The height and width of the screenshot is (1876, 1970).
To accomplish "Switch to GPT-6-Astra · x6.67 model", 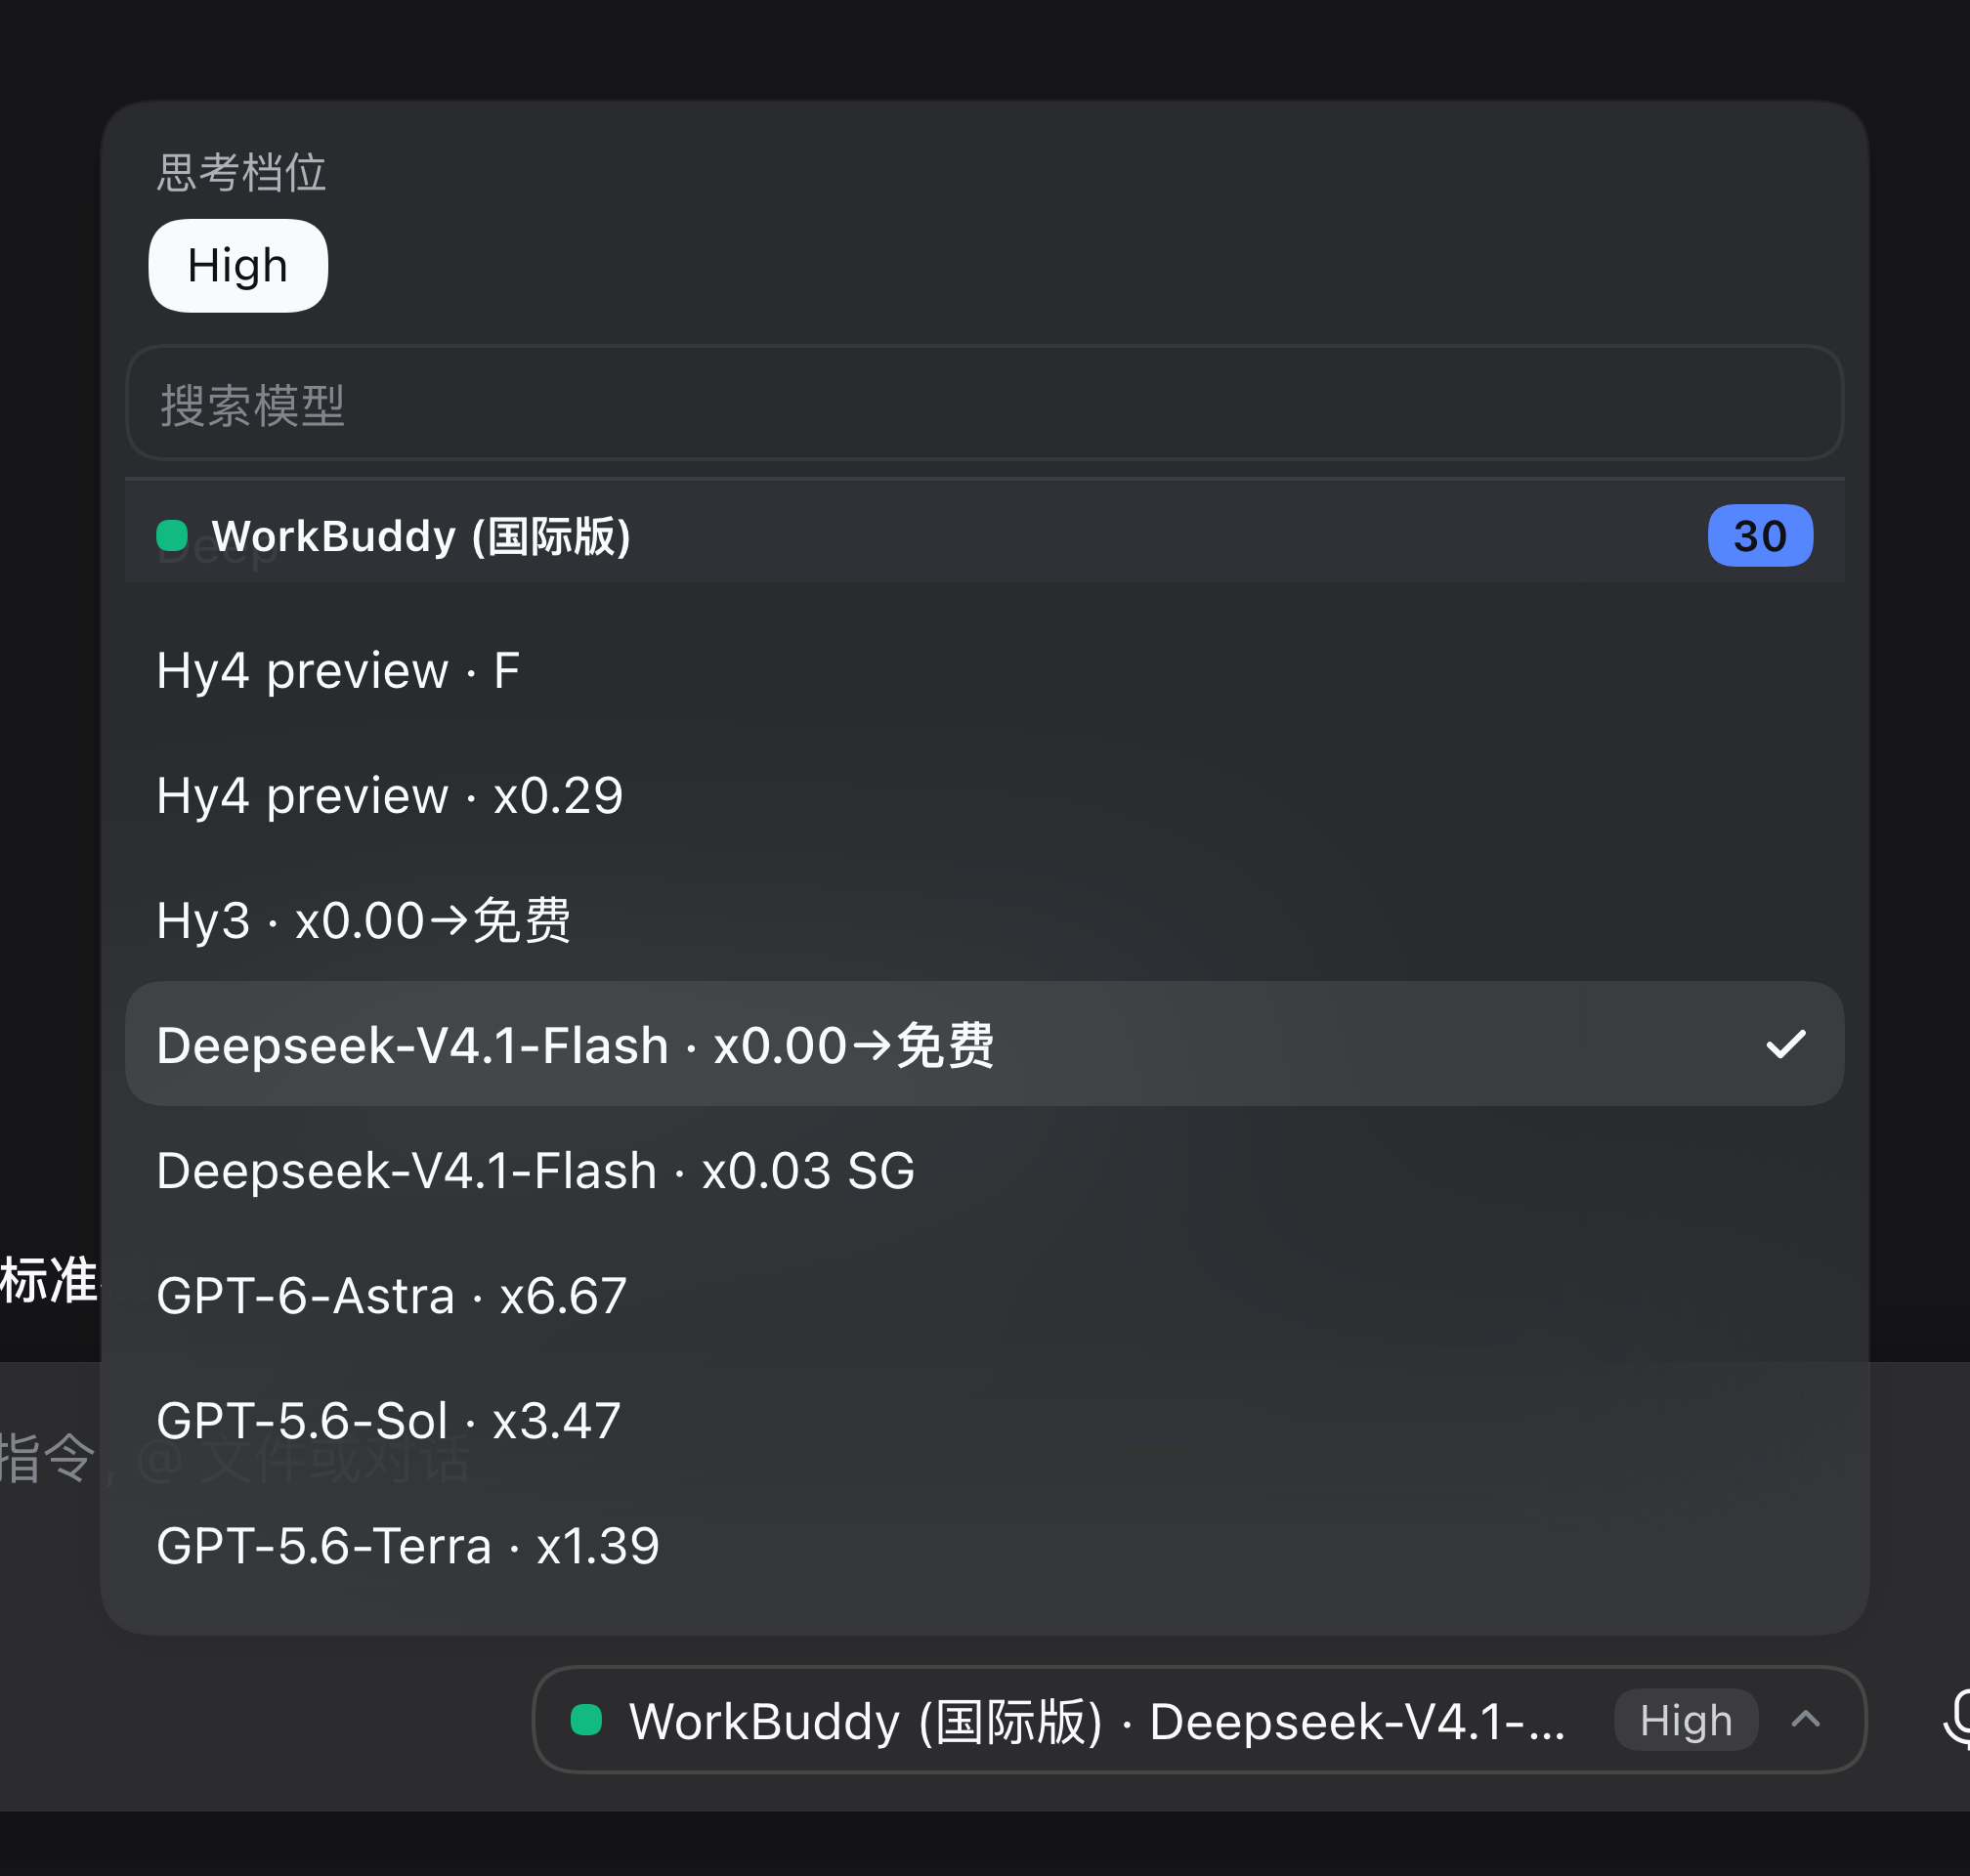I will (984, 1295).
